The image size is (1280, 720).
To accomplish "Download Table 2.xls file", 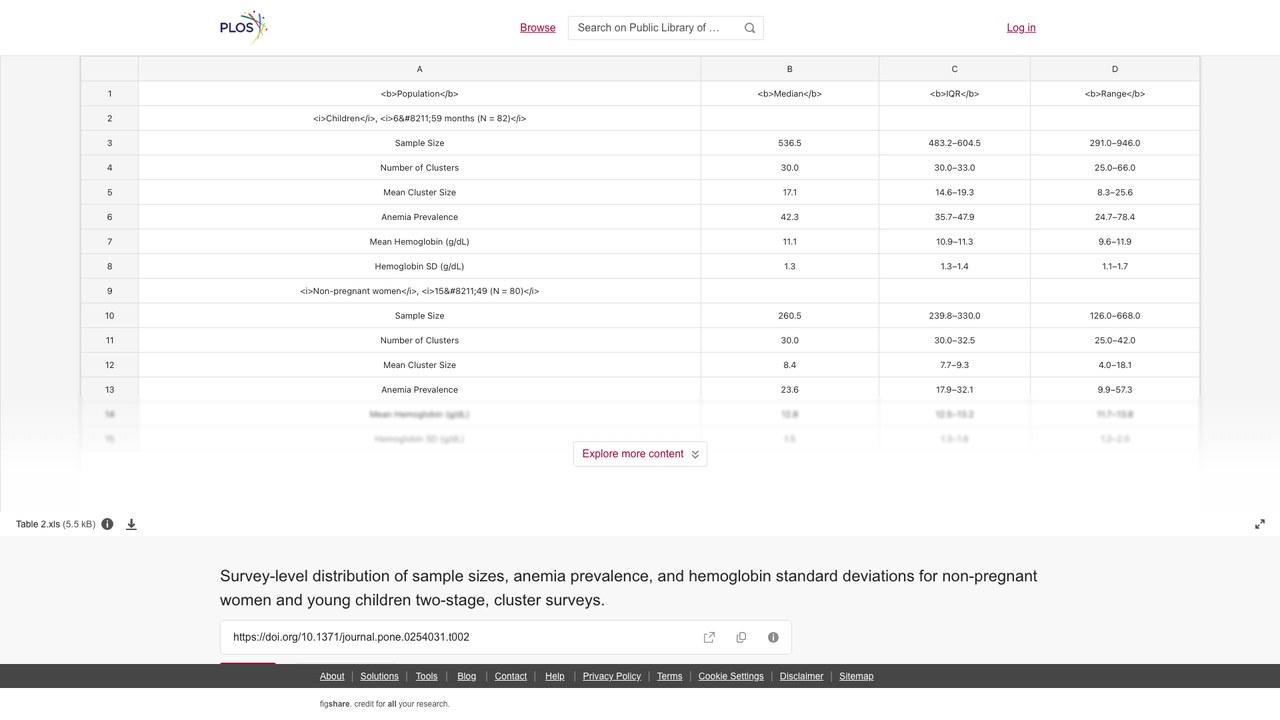I will 131,524.
